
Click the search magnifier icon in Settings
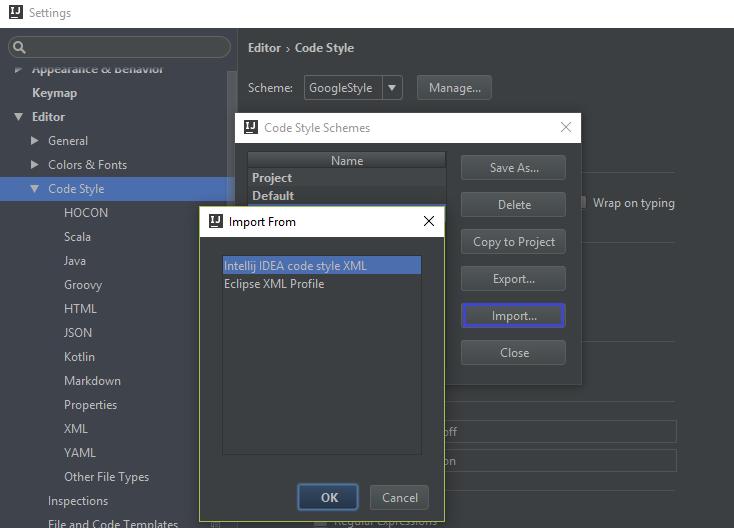click(x=20, y=47)
